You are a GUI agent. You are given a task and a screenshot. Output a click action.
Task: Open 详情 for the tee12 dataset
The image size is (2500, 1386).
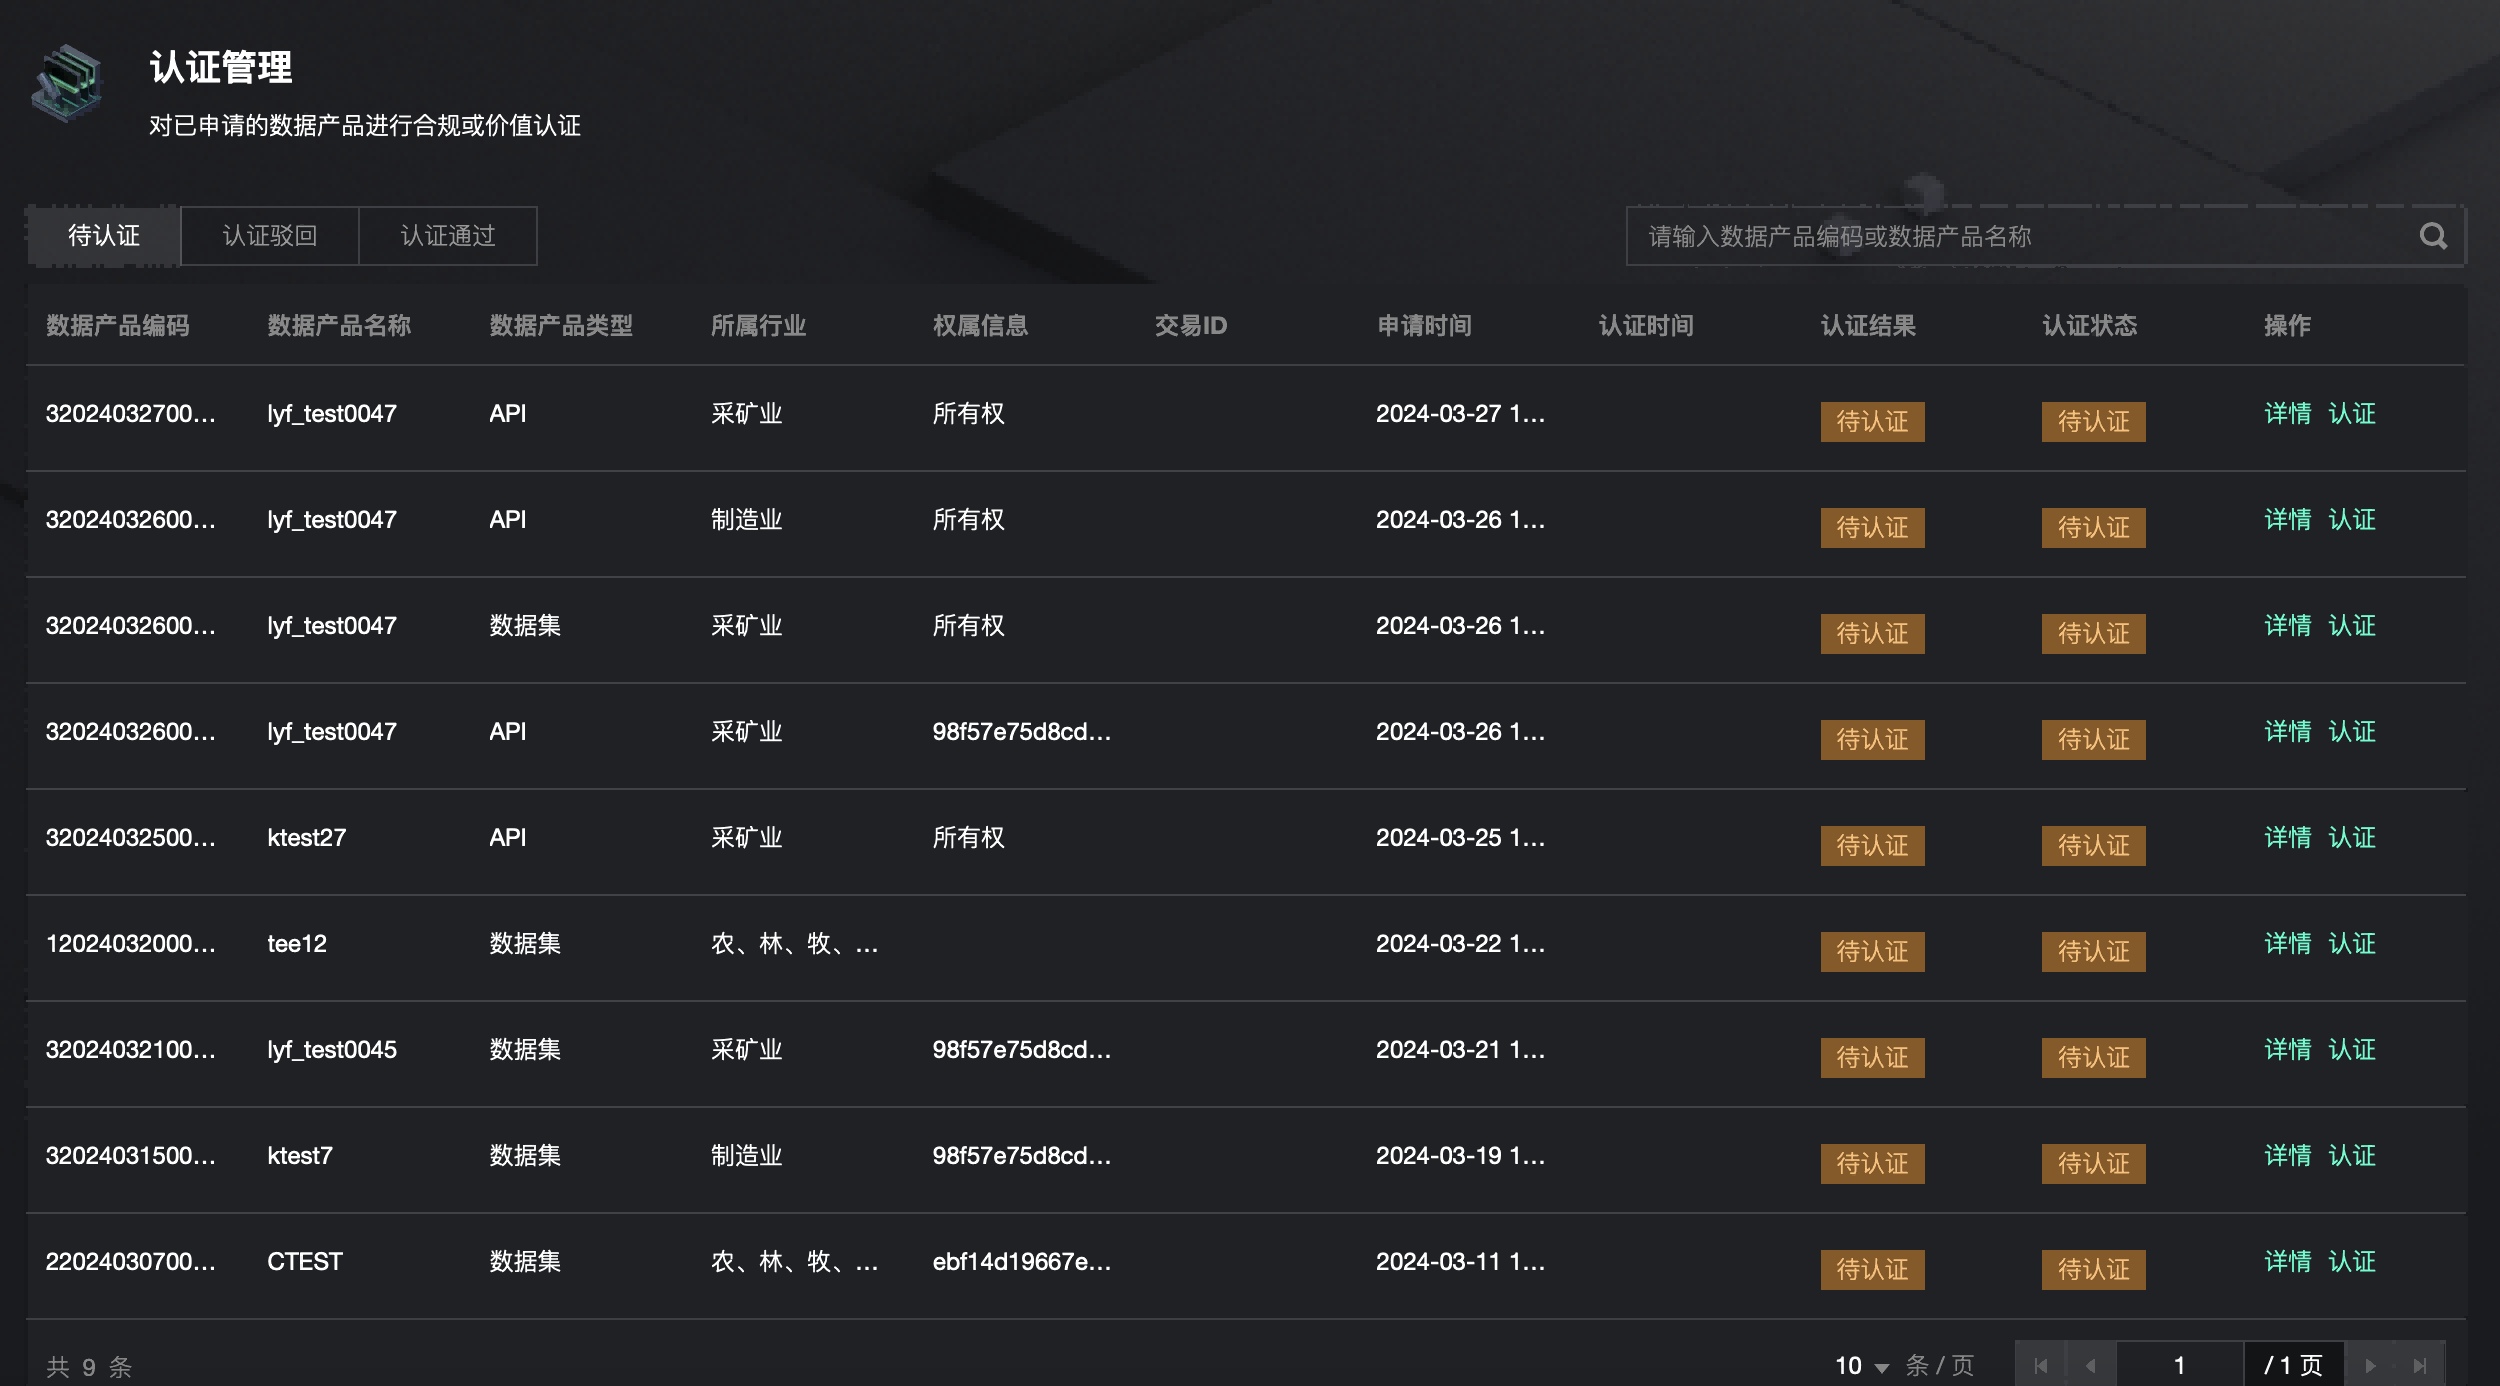2289,944
